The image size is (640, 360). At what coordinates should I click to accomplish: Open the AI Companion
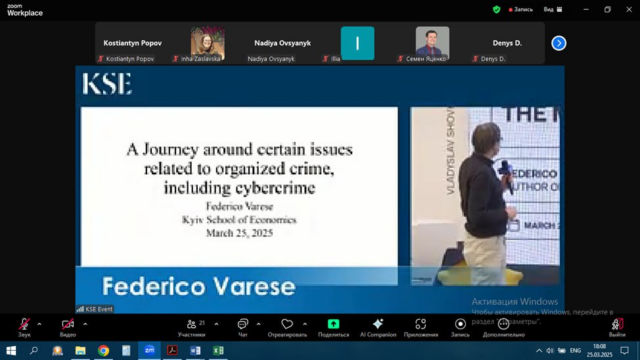(x=378, y=328)
